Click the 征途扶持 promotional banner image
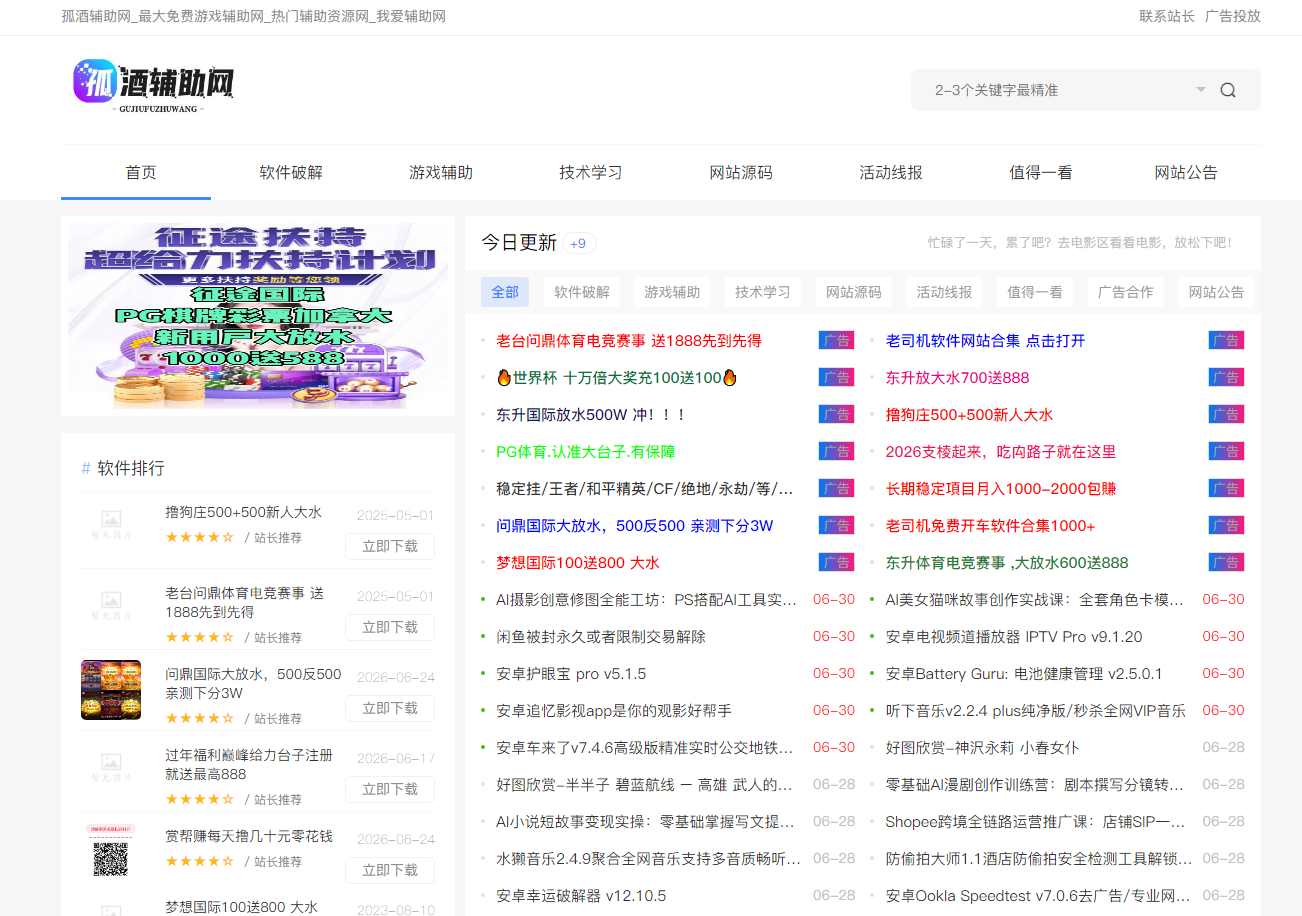This screenshot has width=1302, height=916. [258, 316]
